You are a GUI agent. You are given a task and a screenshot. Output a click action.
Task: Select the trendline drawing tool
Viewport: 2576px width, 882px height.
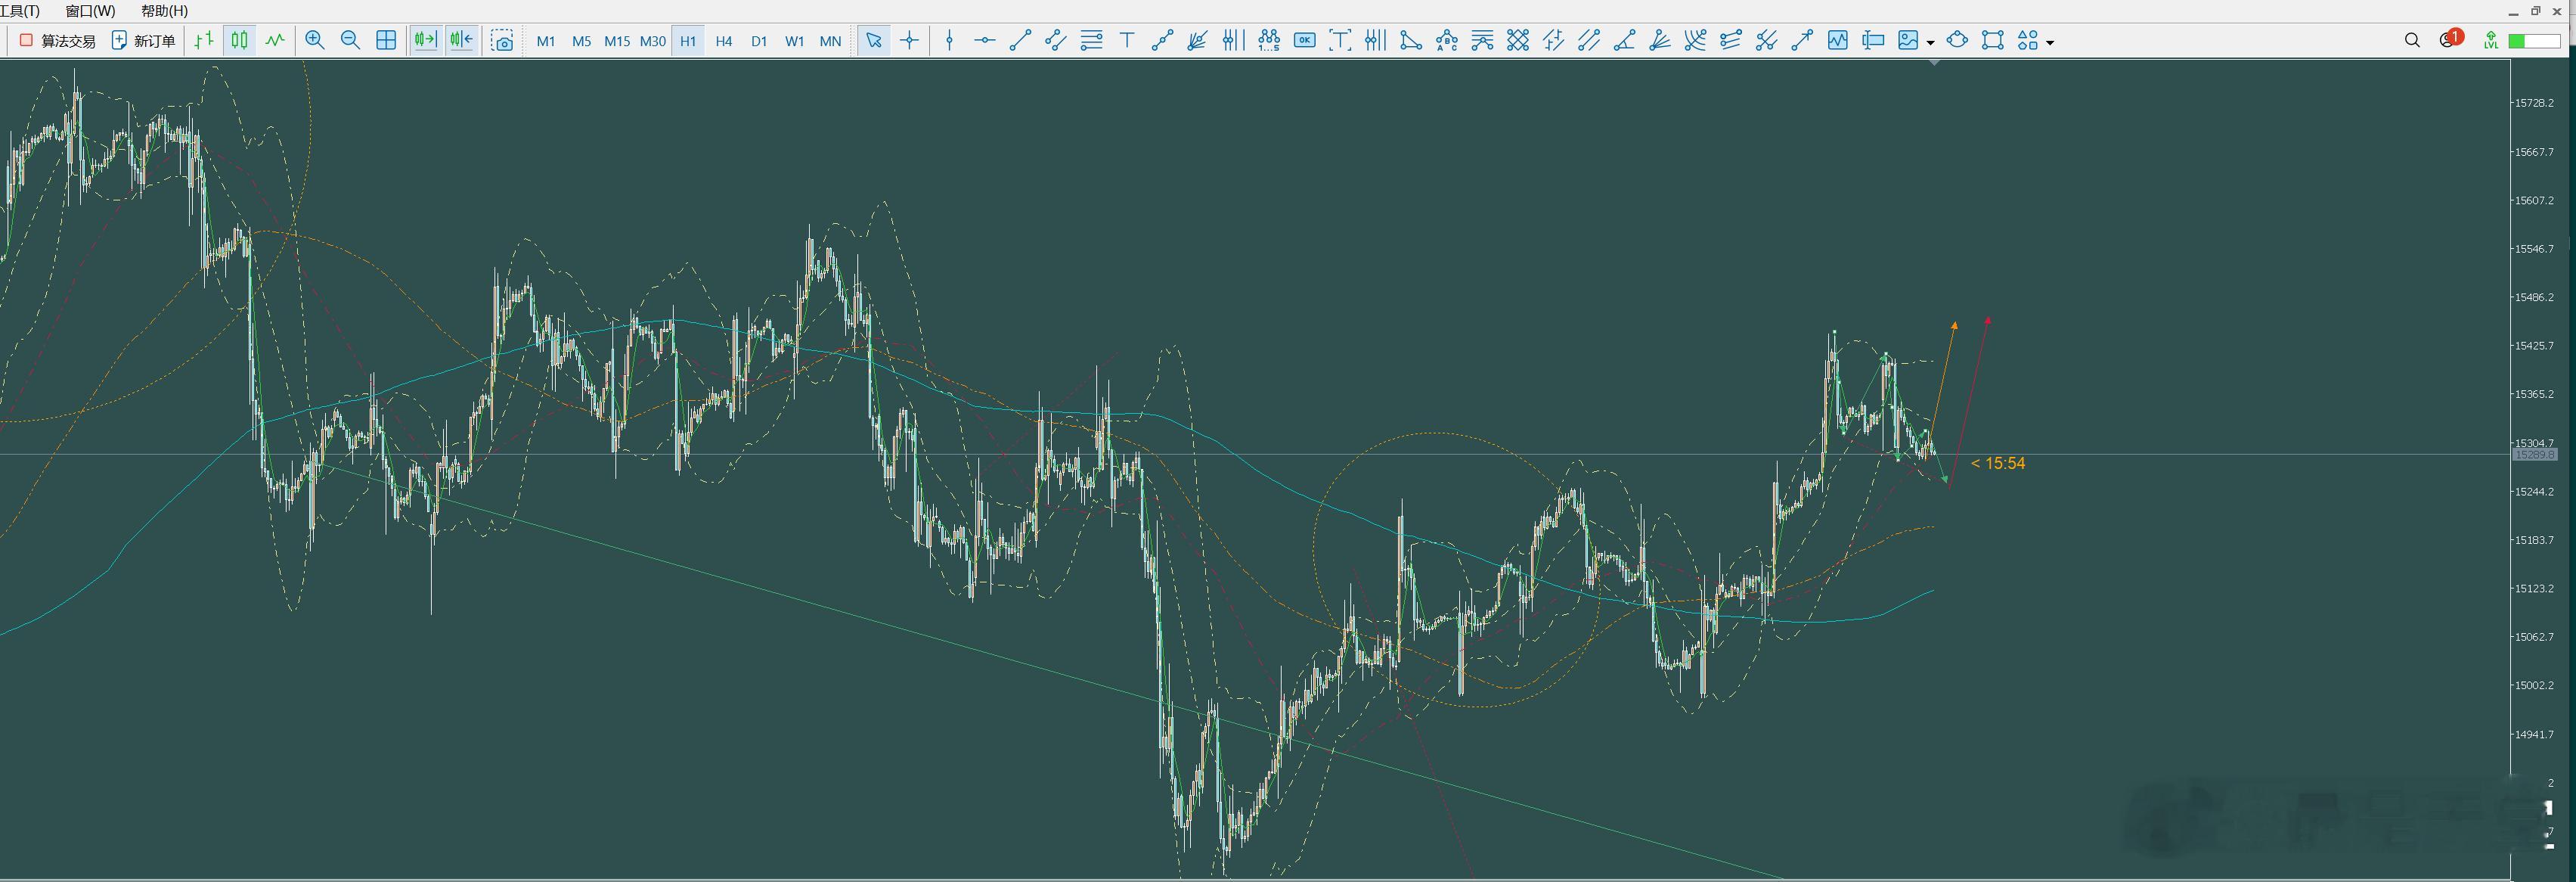[x=1020, y=40]
